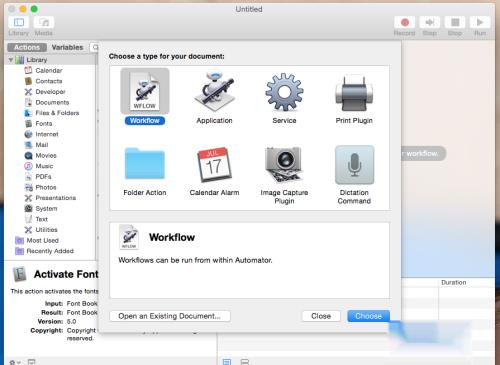Switch to the Actions tab
This screenshot has height=365, width=500.
coord(27,47)
